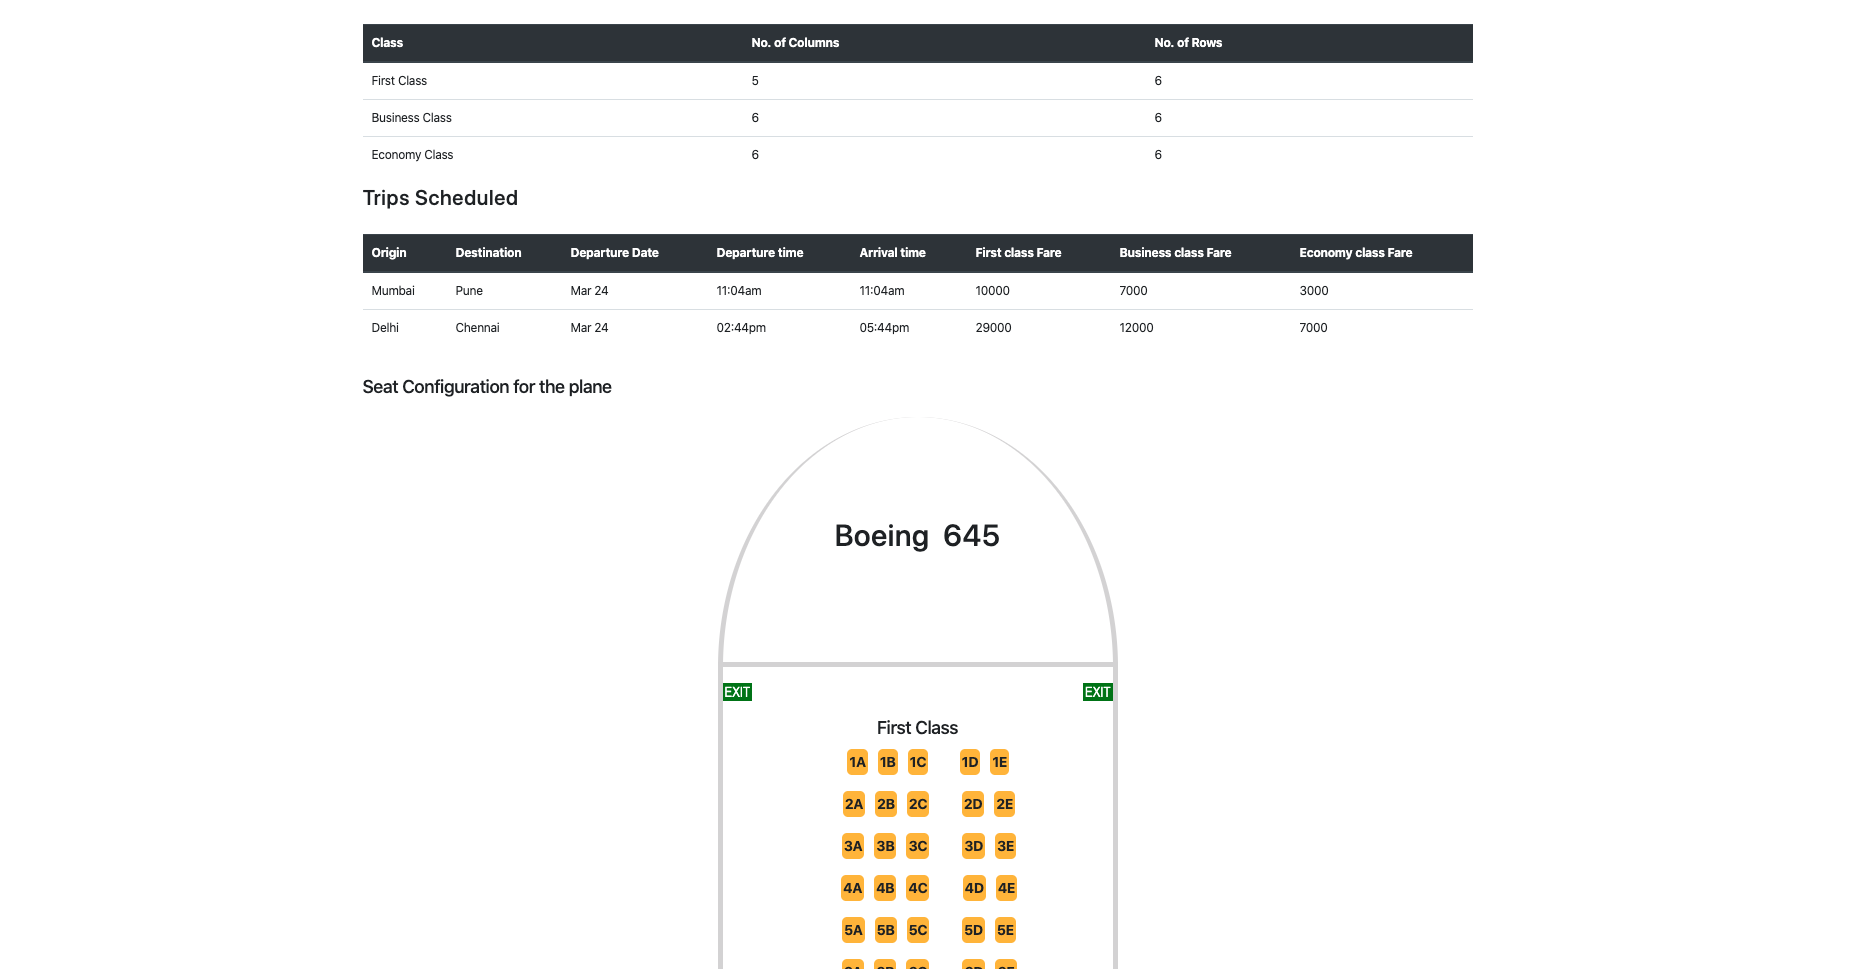The width and height of the screenshot is (1862, 969).
Task: Select seat 4A in First Class
Action: click(x=853, y=888)
